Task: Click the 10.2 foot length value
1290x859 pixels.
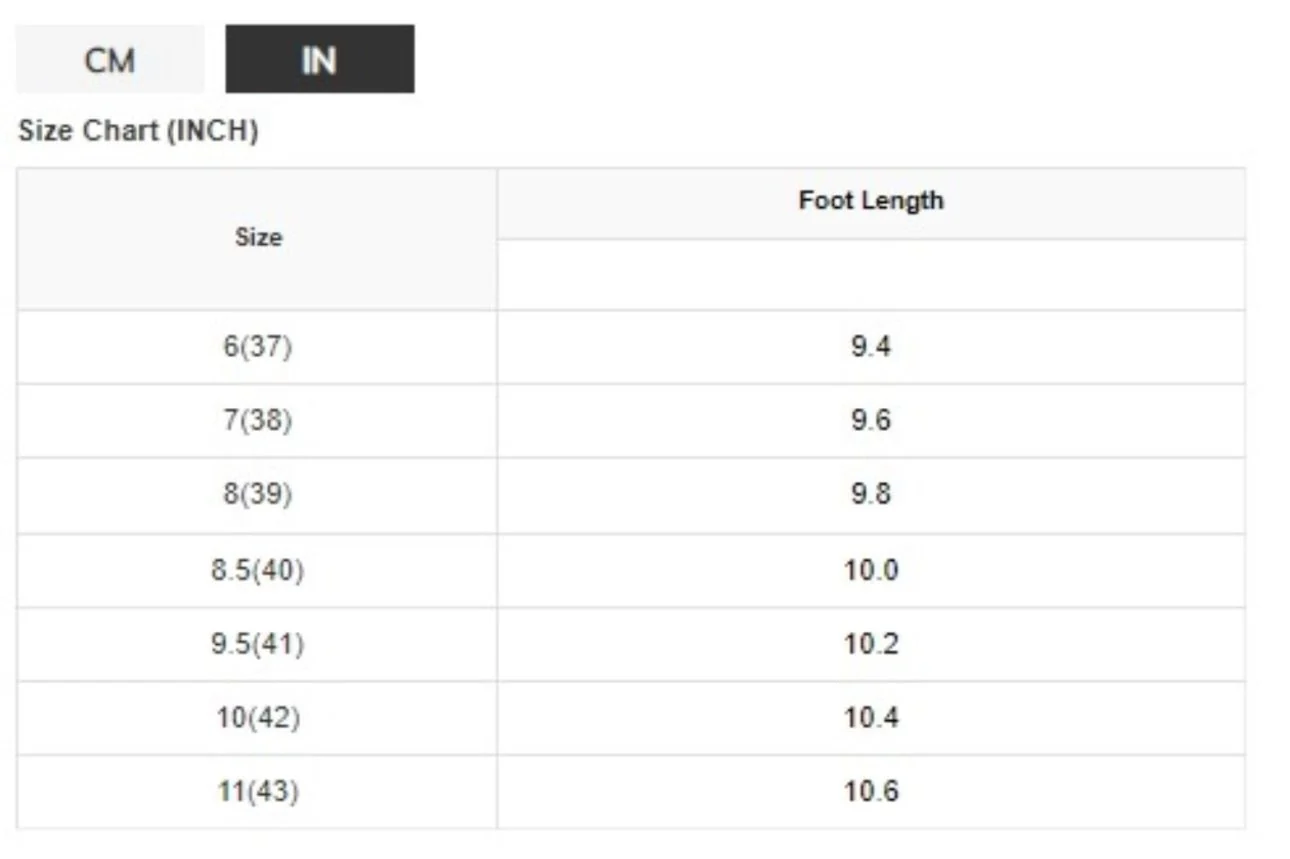Action: pos(870,643)
